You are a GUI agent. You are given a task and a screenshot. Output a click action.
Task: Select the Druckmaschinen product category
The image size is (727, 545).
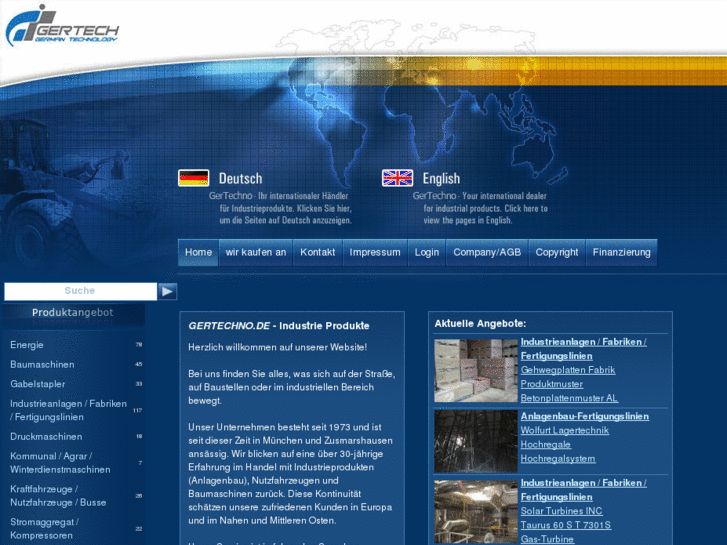coord(46,436)
